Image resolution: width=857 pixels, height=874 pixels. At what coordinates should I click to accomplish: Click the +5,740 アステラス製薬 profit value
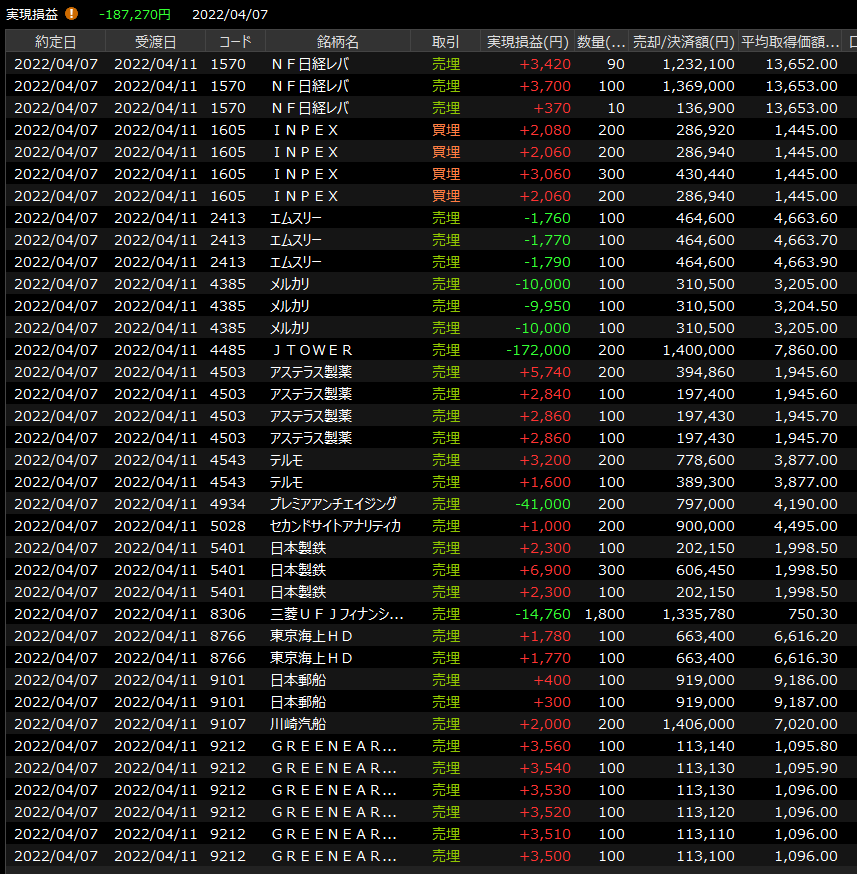tap(545, 372)
